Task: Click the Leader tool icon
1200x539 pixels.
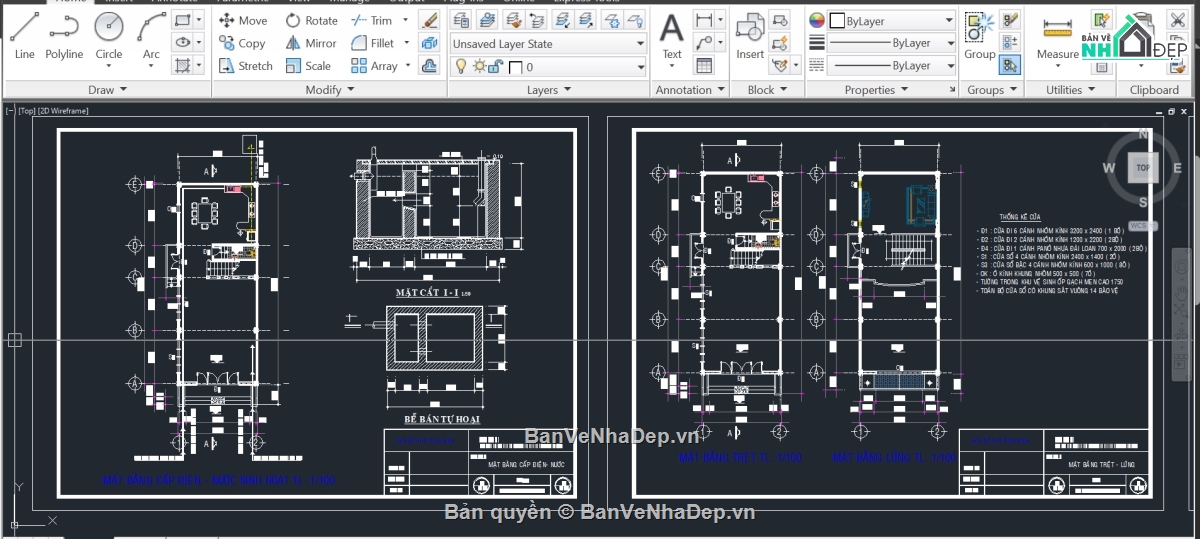Action: click(704, 42)
